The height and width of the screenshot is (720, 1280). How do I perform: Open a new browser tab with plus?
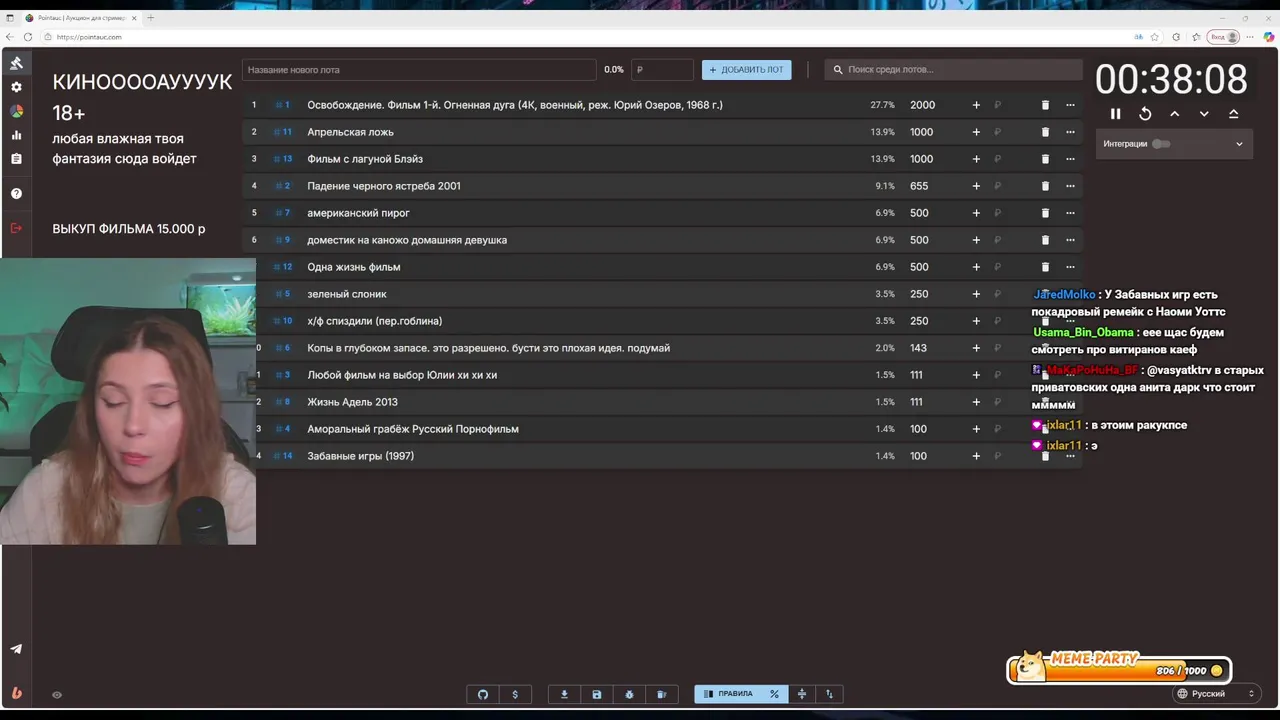point(151,18)
